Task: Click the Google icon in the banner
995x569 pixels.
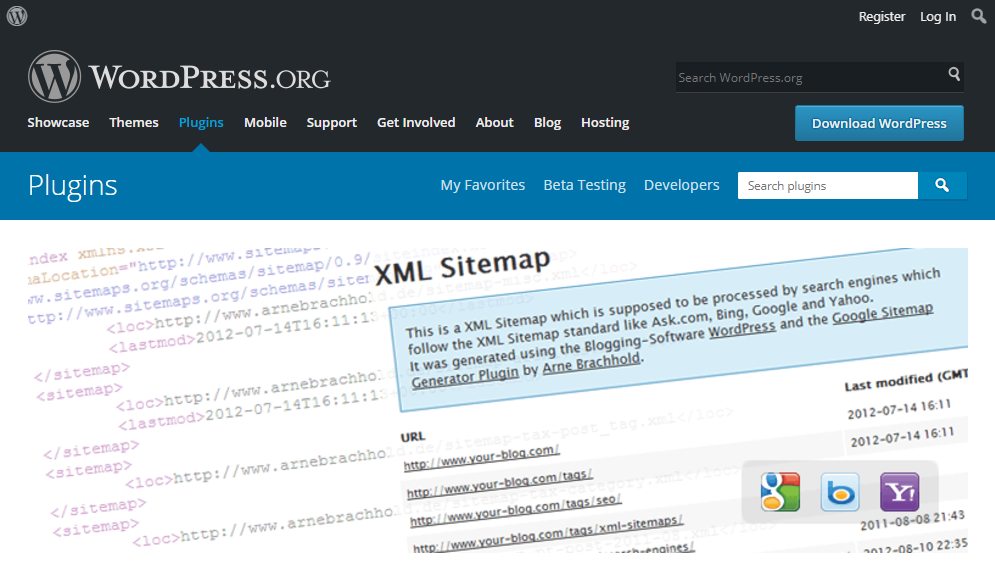Action: [x=781, y=492]
